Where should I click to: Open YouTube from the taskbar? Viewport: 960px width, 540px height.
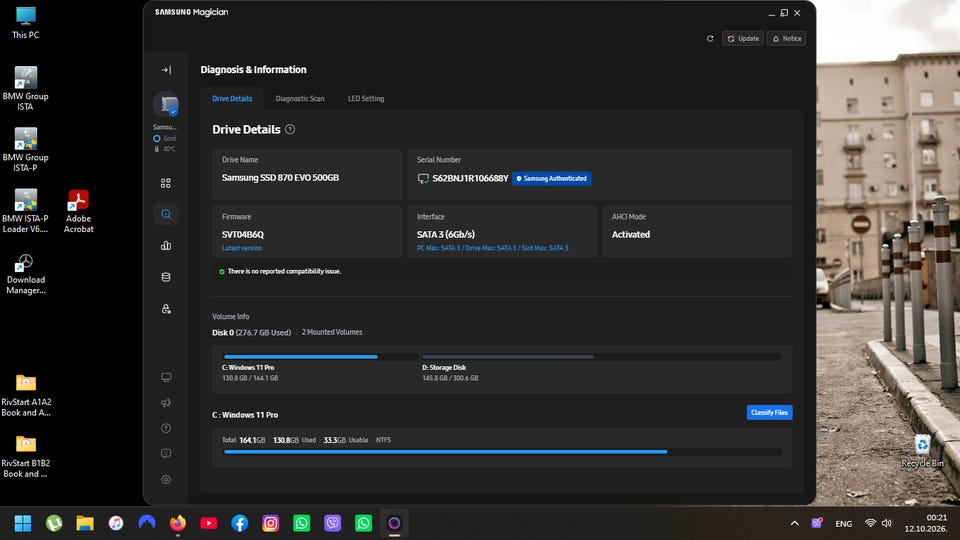[209, 523]
